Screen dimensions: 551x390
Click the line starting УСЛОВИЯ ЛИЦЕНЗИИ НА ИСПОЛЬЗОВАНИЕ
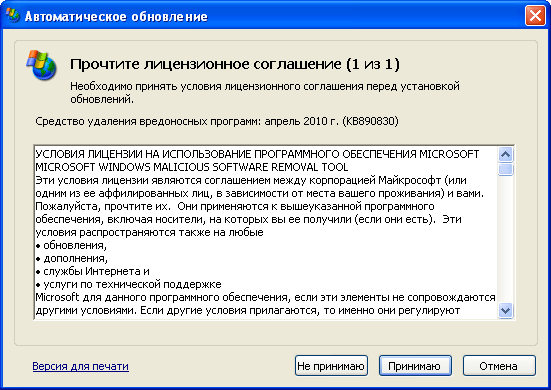tap(257, 154)
